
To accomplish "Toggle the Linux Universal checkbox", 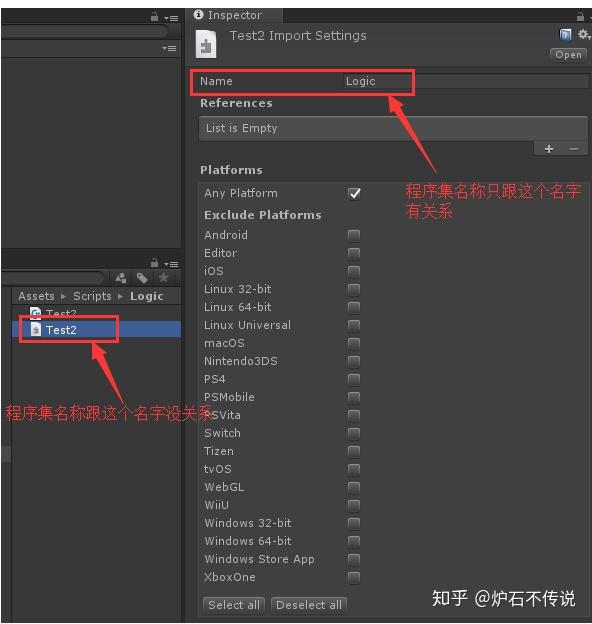I will (354, 325).
